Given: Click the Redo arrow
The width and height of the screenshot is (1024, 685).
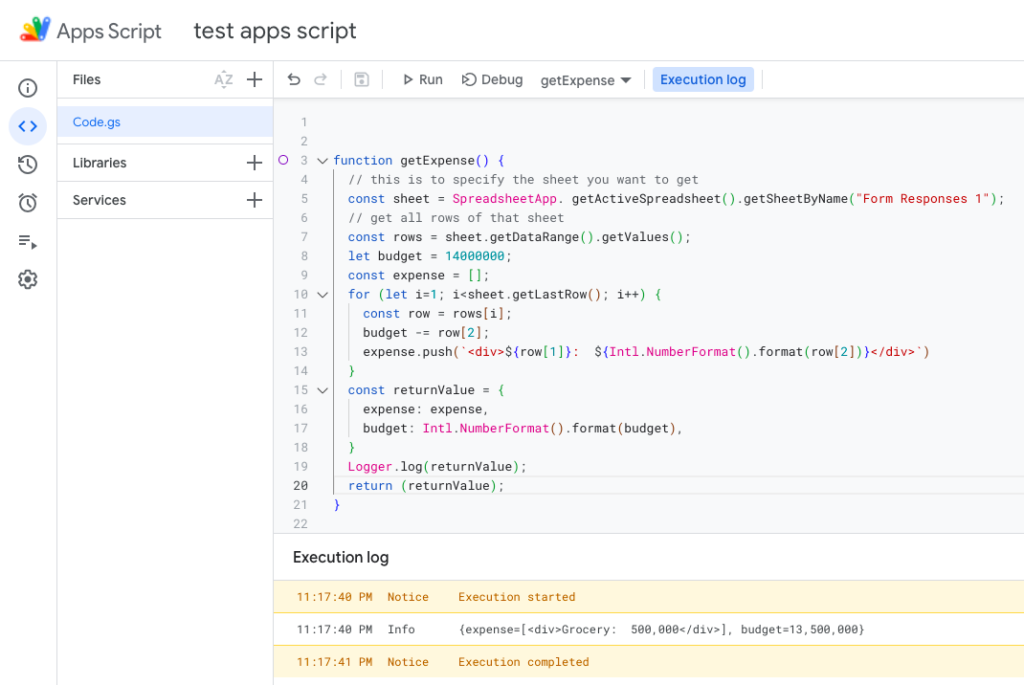Looking at the screenshot, I should [x=320, y=80].
